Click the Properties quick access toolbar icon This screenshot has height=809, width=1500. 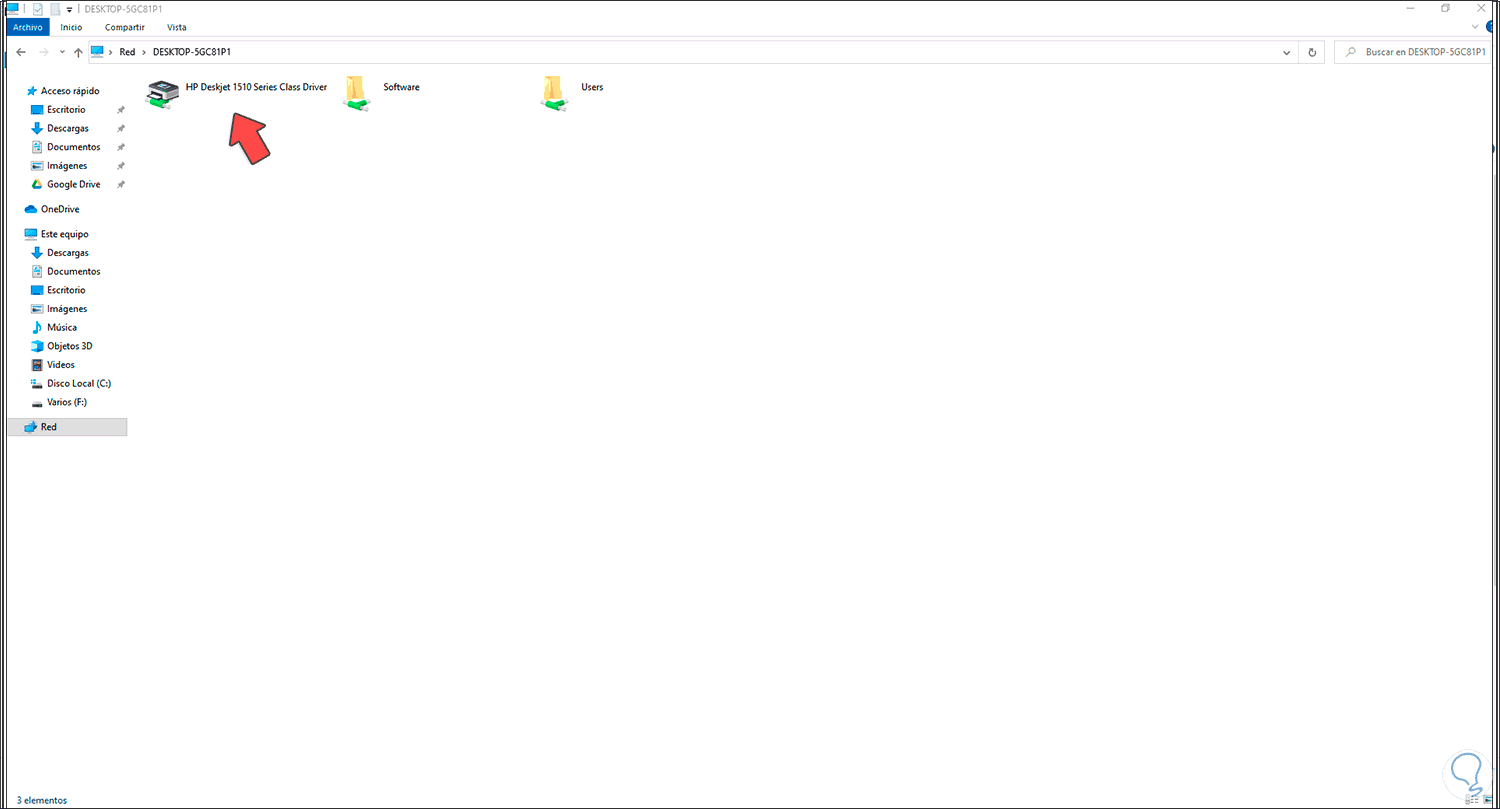pyautogui.click(x=37, y=8)
